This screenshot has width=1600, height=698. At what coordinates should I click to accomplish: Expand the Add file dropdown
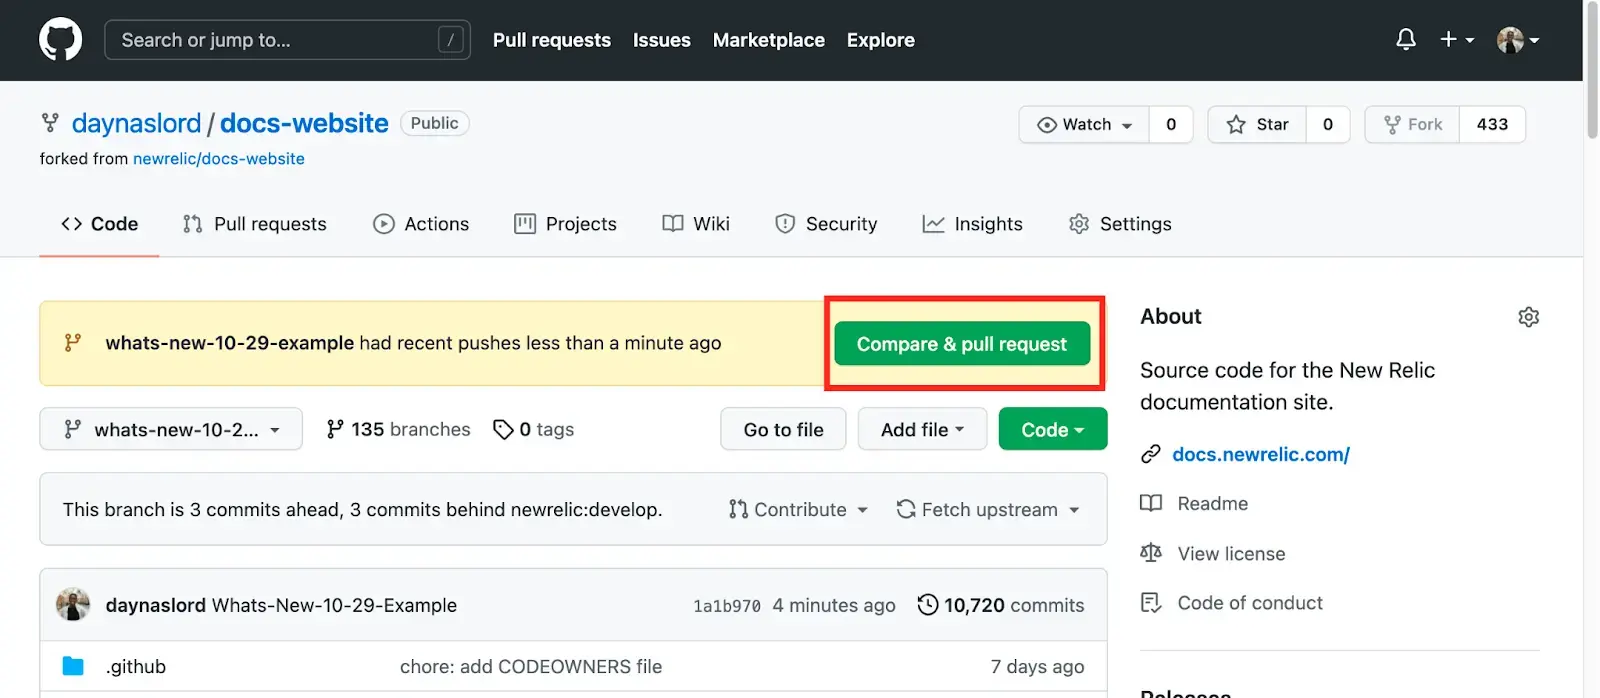[x=922, y=429]
